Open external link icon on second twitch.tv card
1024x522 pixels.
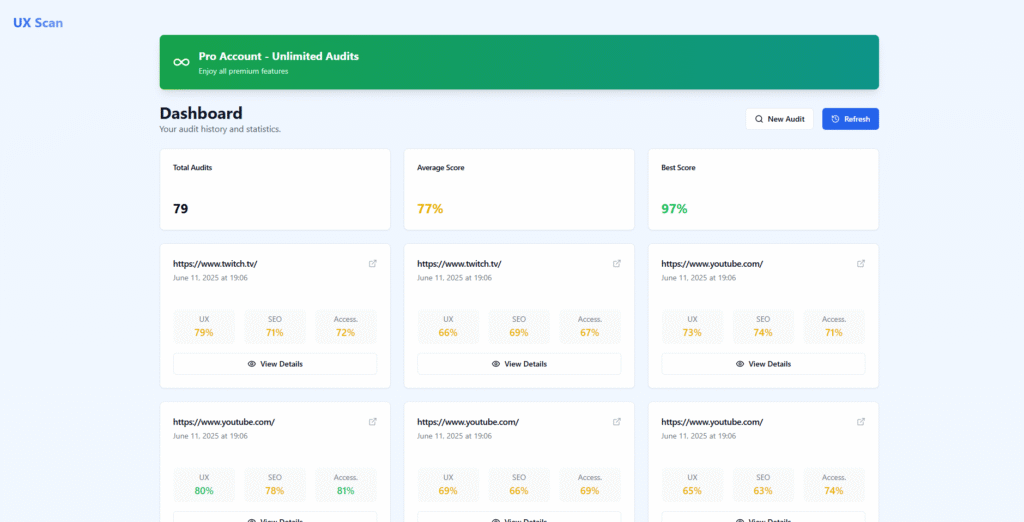pos(616,263)
